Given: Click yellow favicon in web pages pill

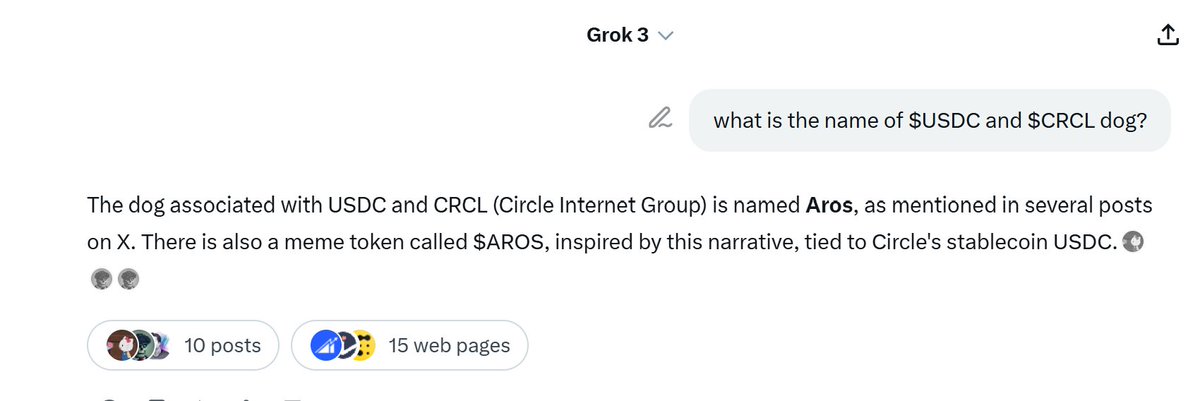Looking at the screenshot, I should (x=364, y=346).
